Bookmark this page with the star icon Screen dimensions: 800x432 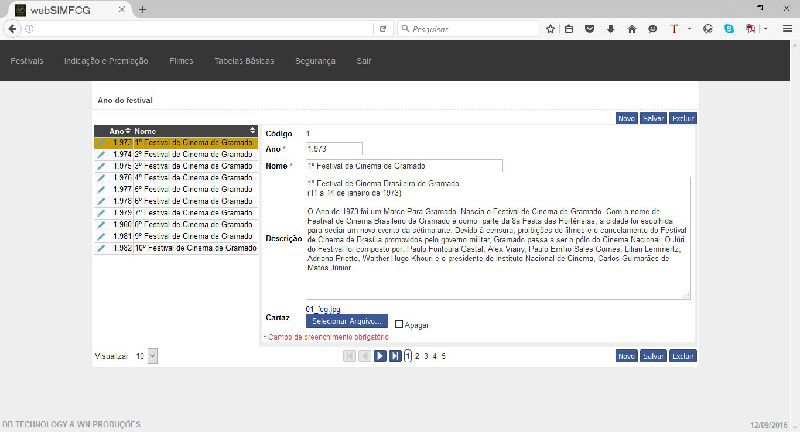550,29
